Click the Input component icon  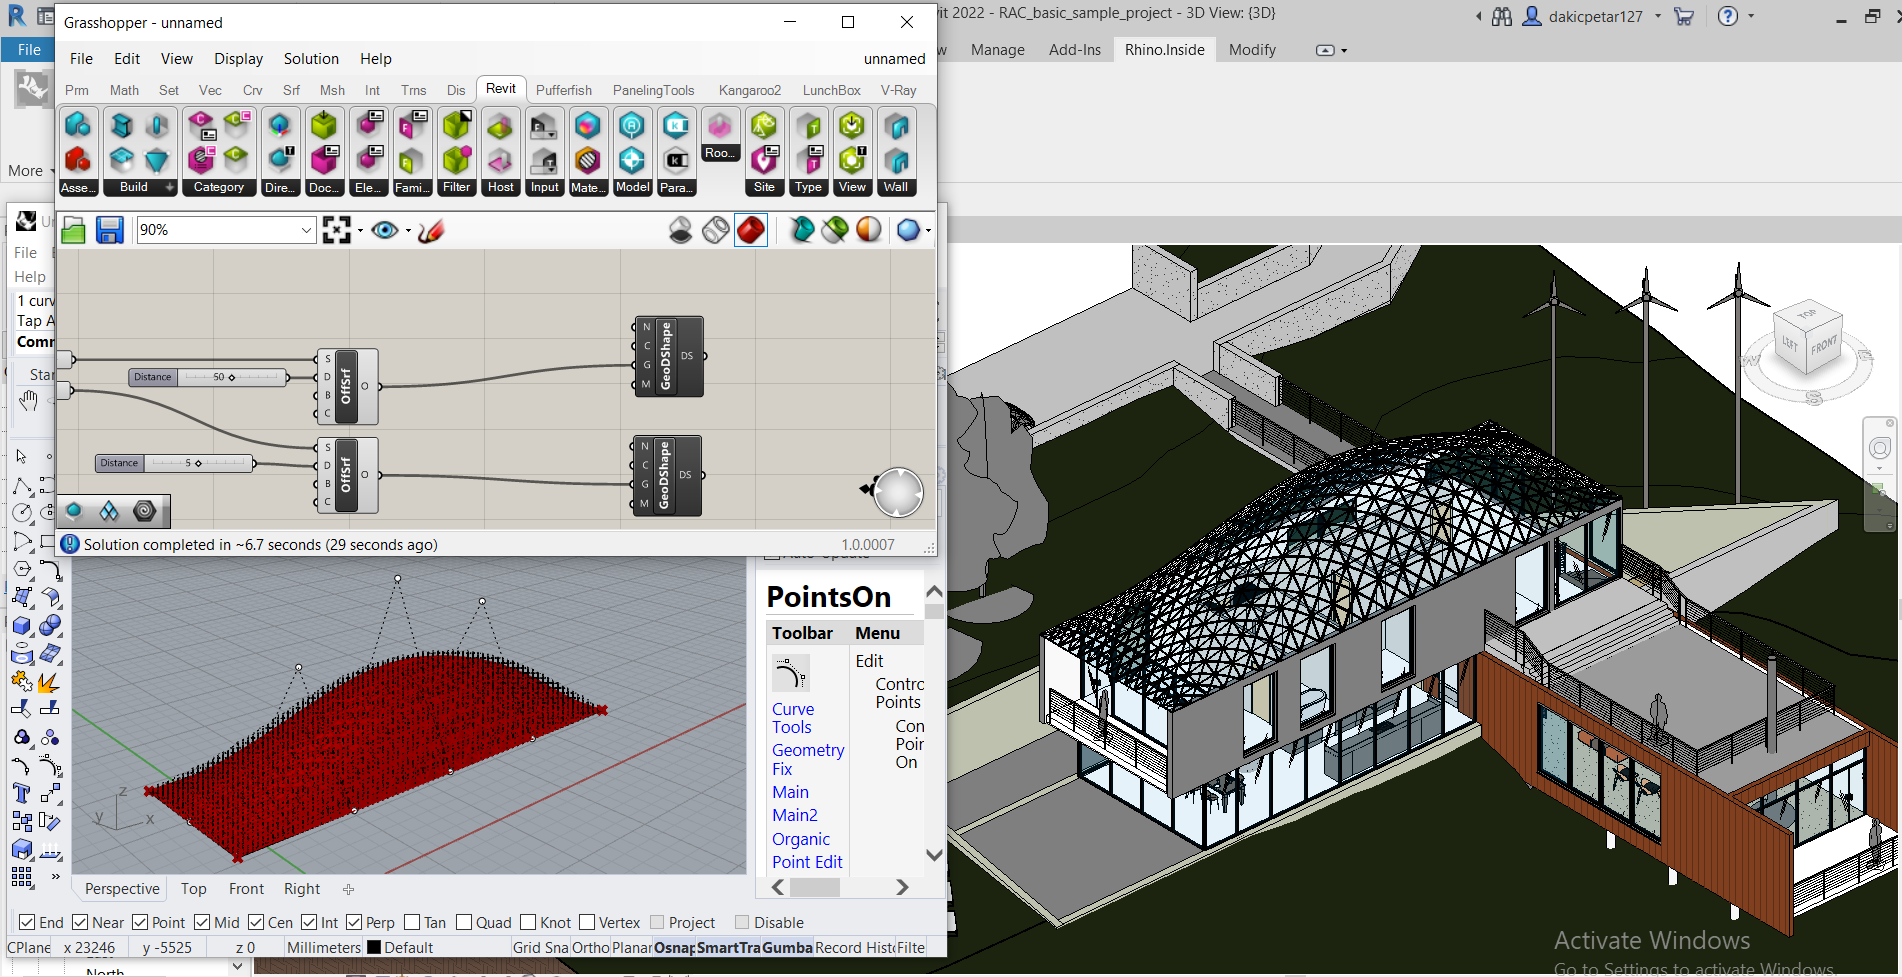point(545,152)
